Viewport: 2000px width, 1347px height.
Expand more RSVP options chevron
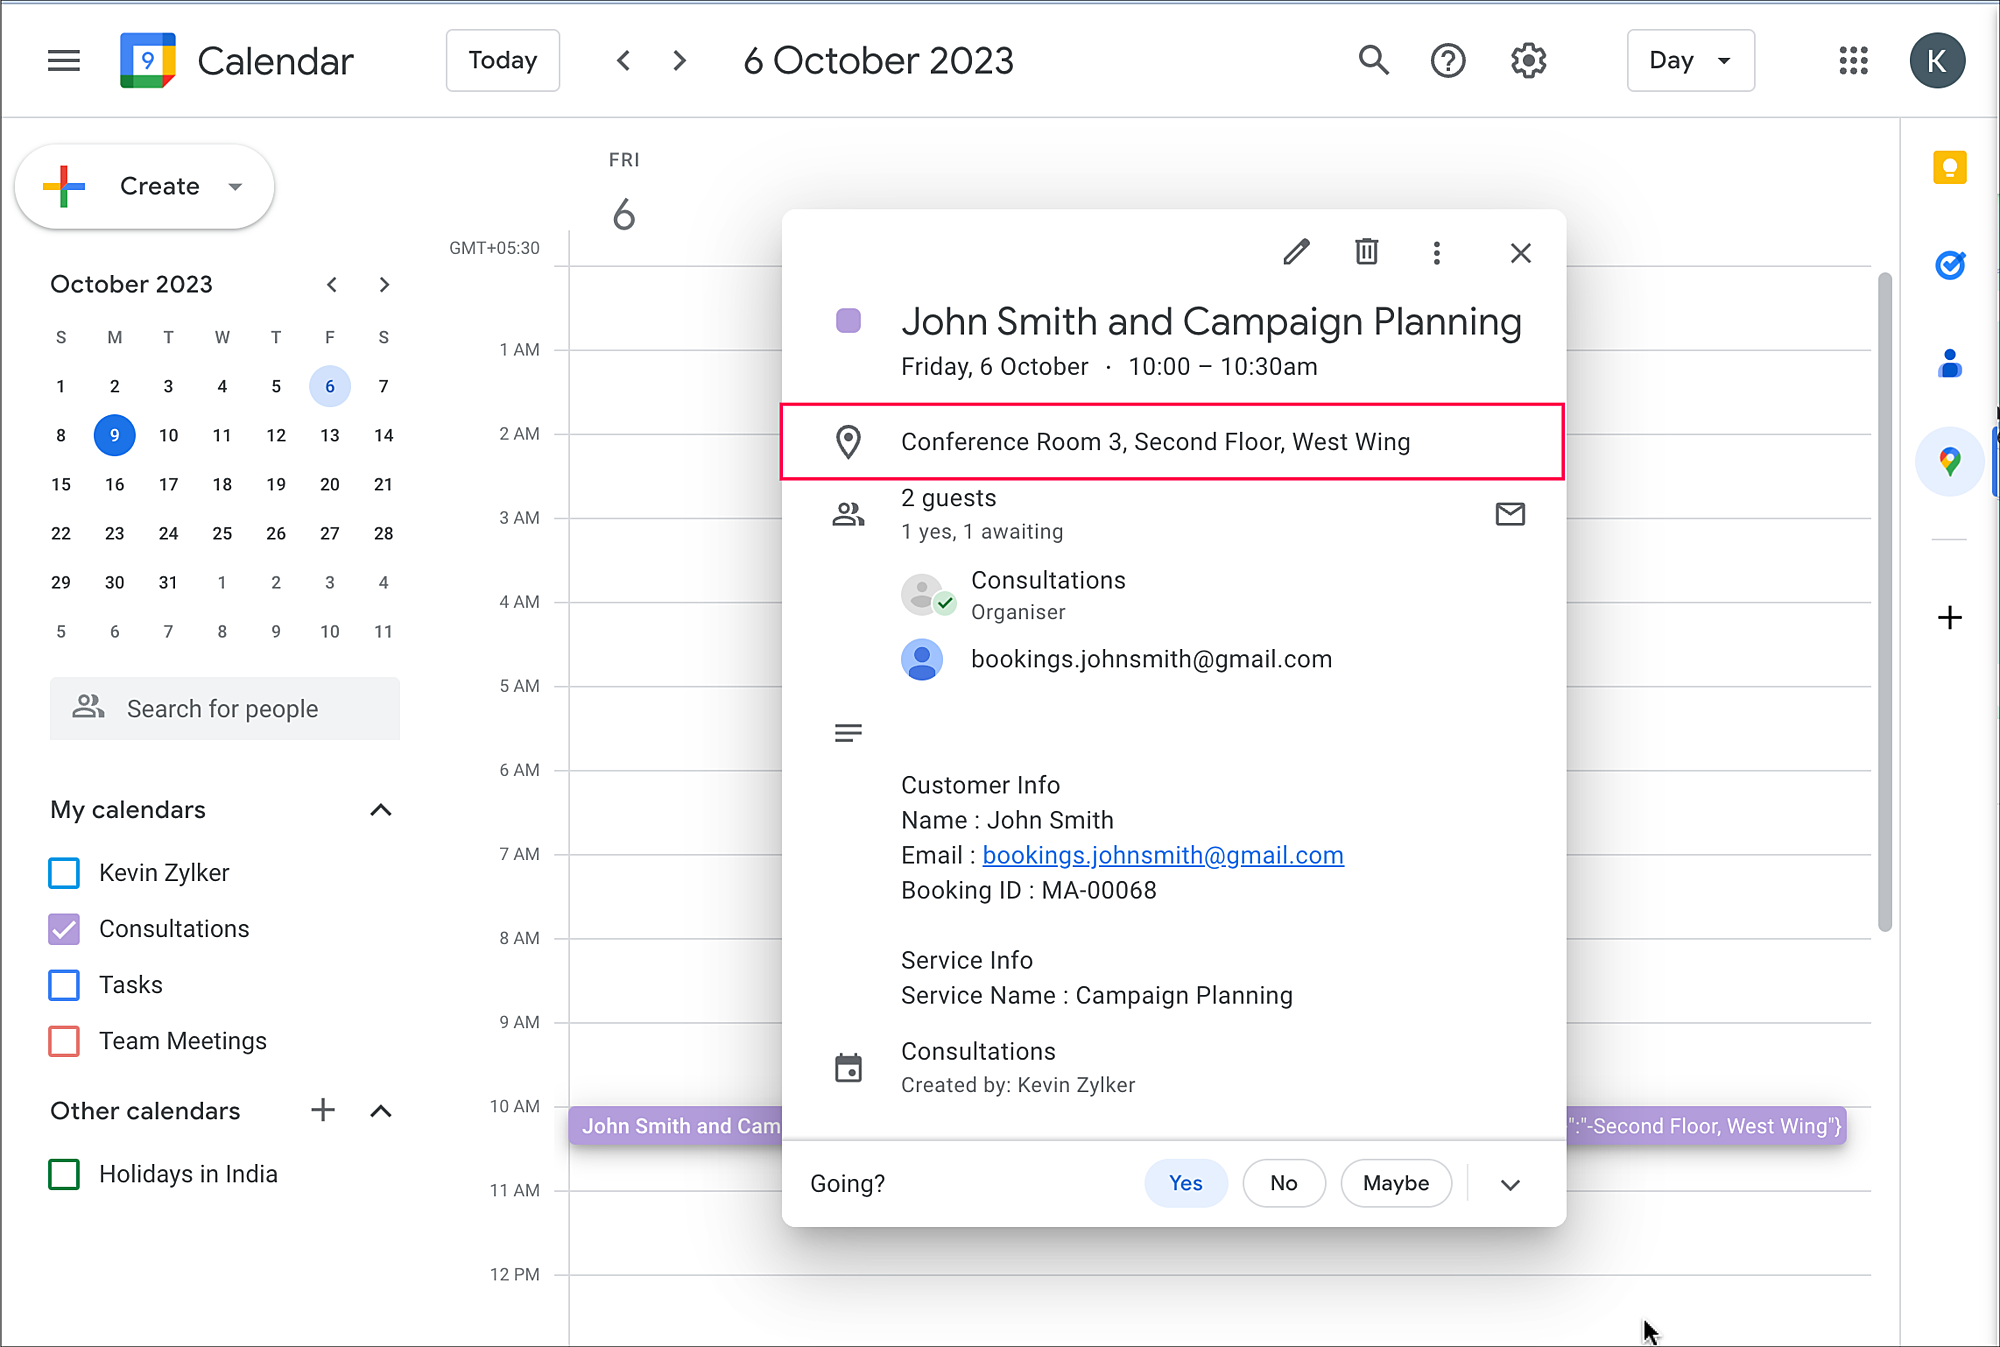click(x=1510, y=1184)
